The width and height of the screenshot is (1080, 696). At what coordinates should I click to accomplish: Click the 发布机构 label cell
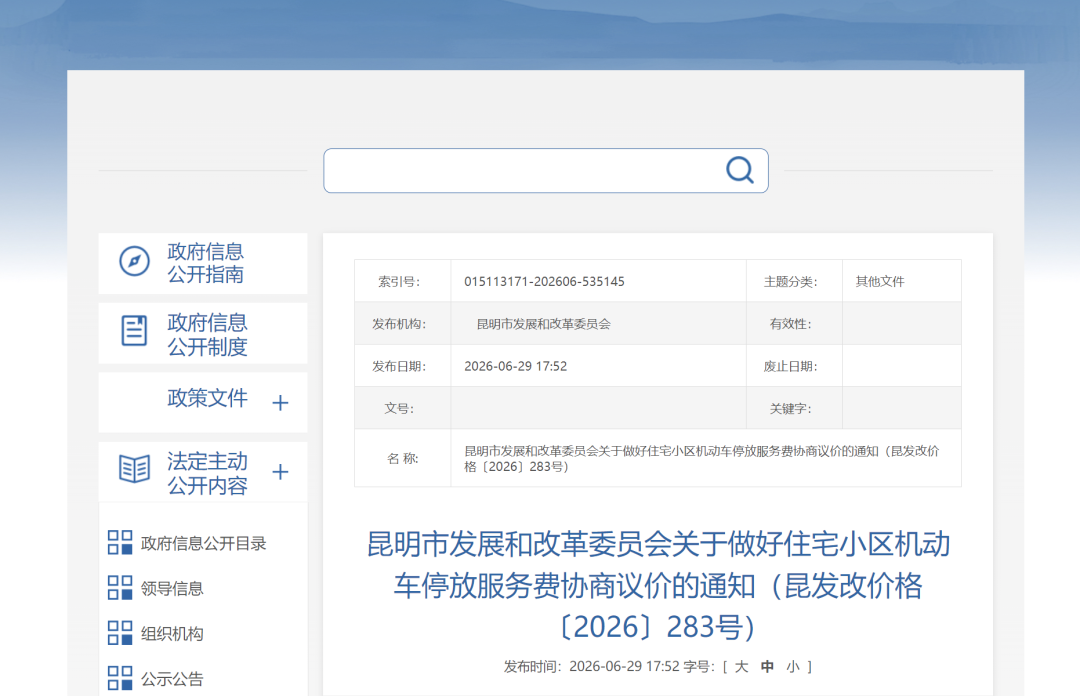click(402, 324)
